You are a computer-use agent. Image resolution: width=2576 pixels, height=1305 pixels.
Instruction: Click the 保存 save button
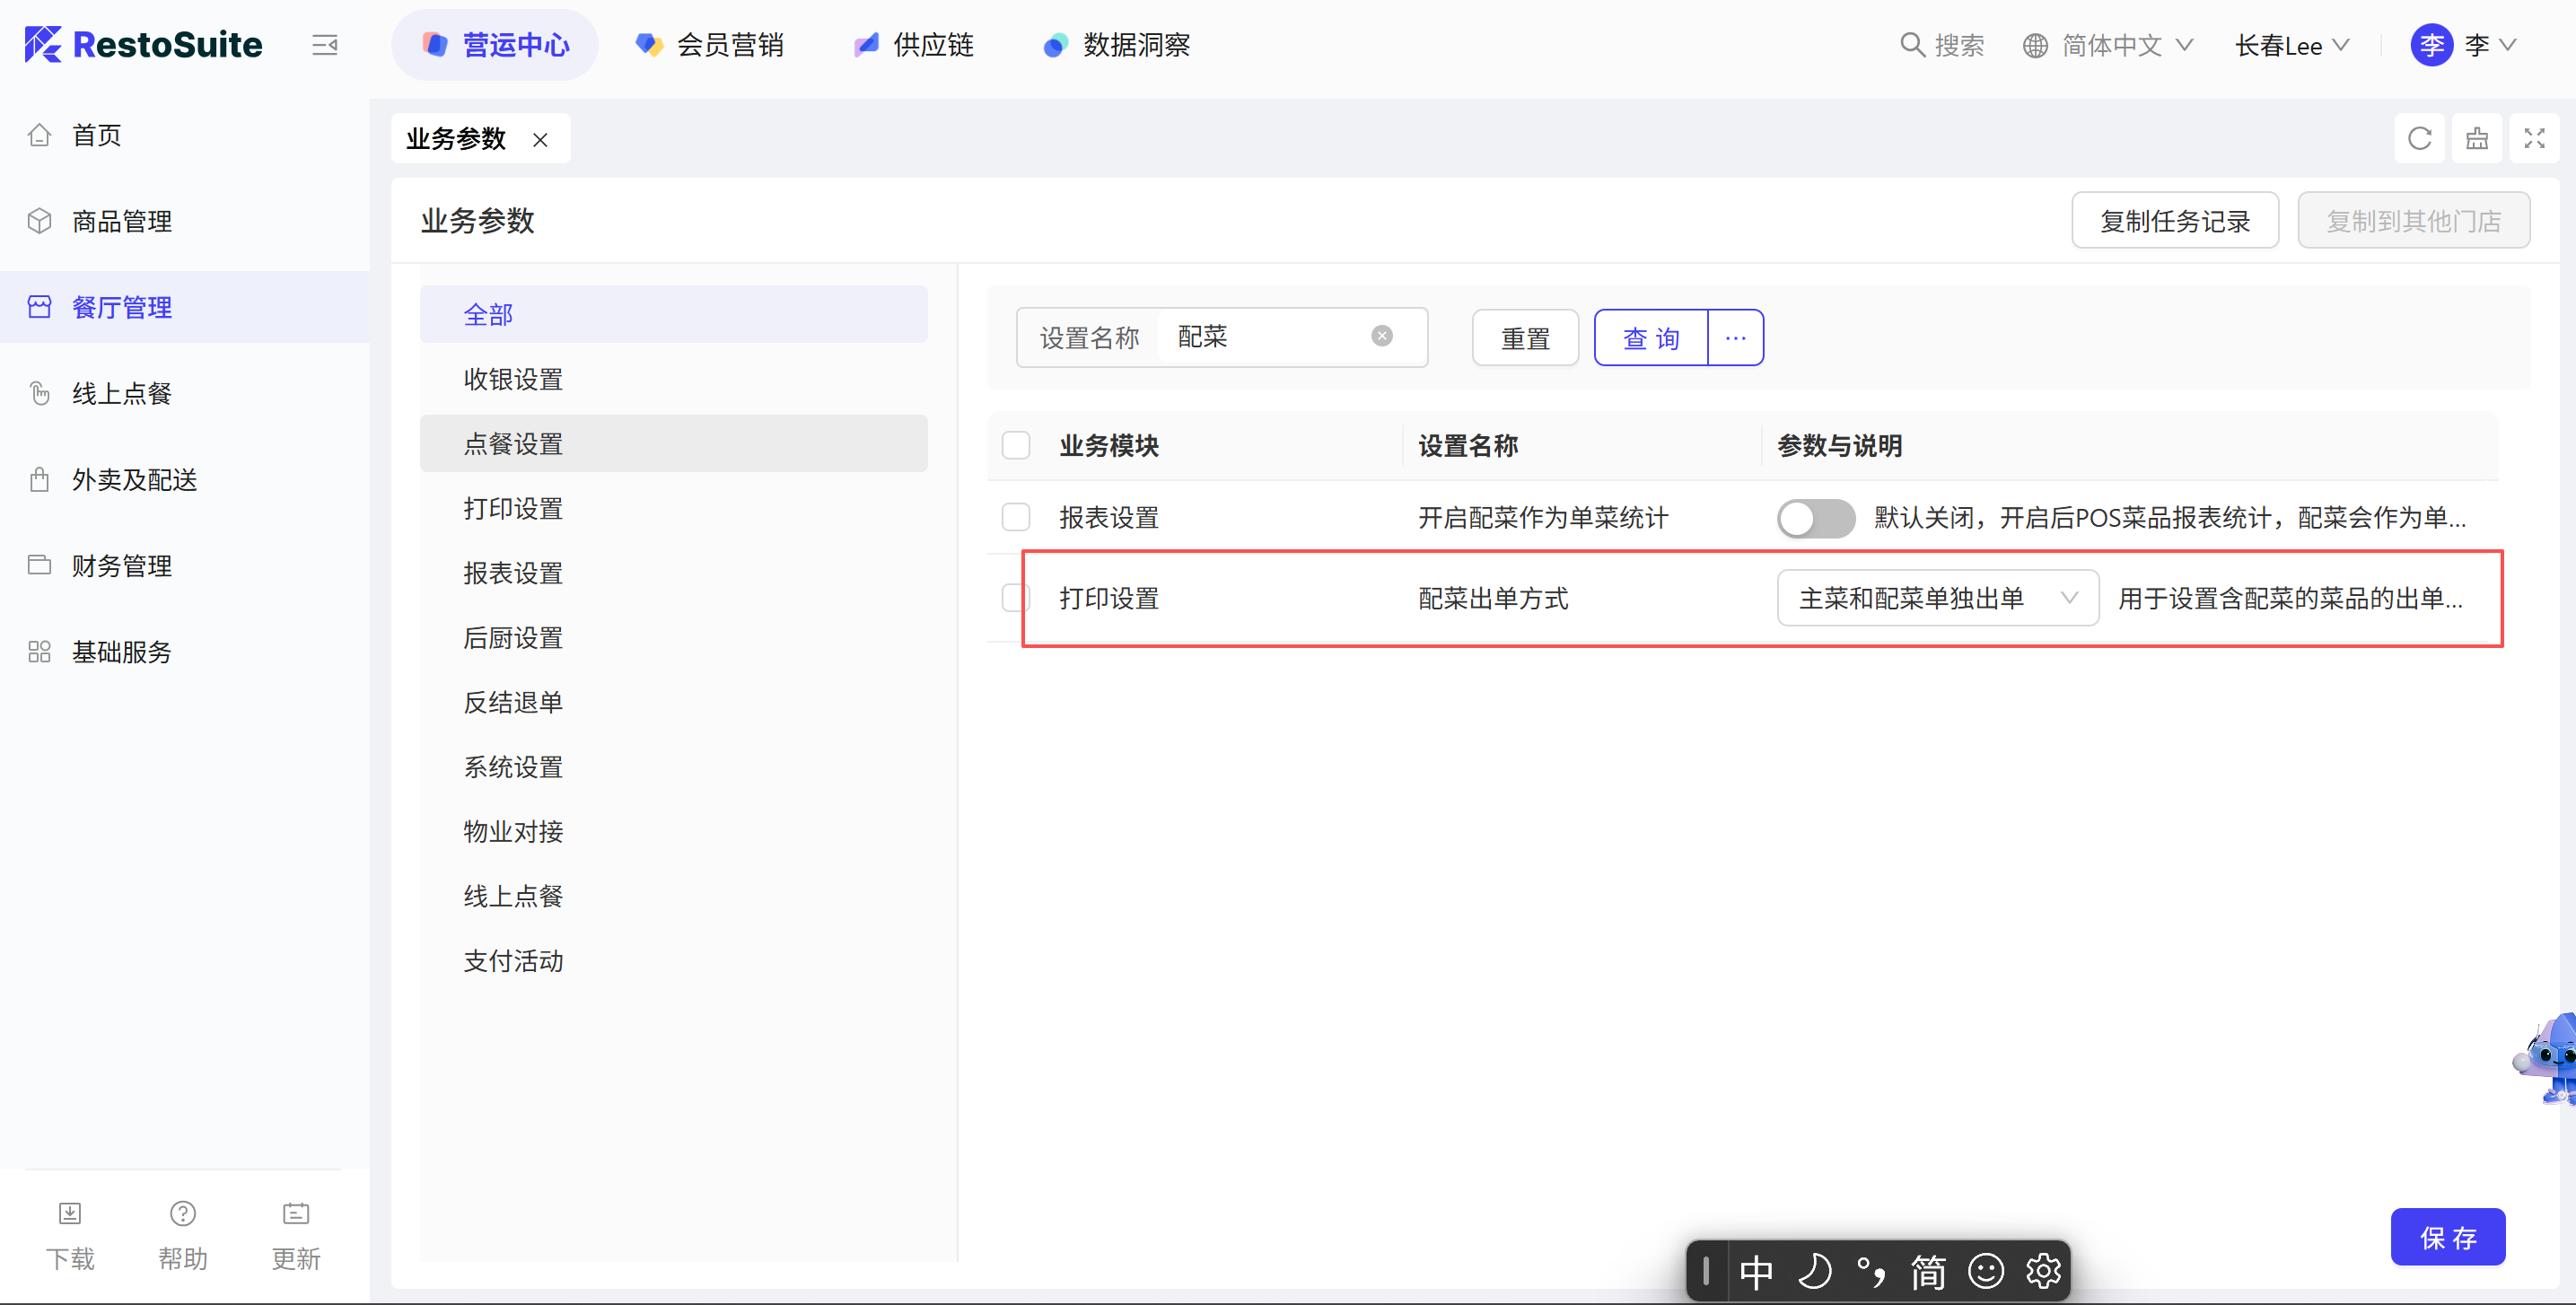pyautogui.click(x=2447, y=1237)
